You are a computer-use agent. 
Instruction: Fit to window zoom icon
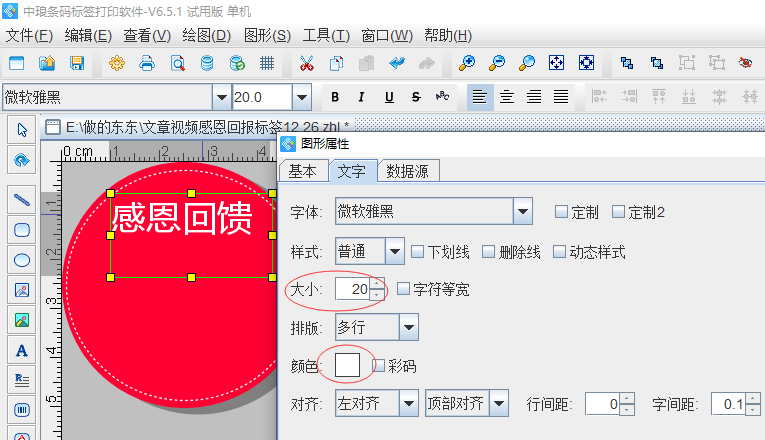557,63
